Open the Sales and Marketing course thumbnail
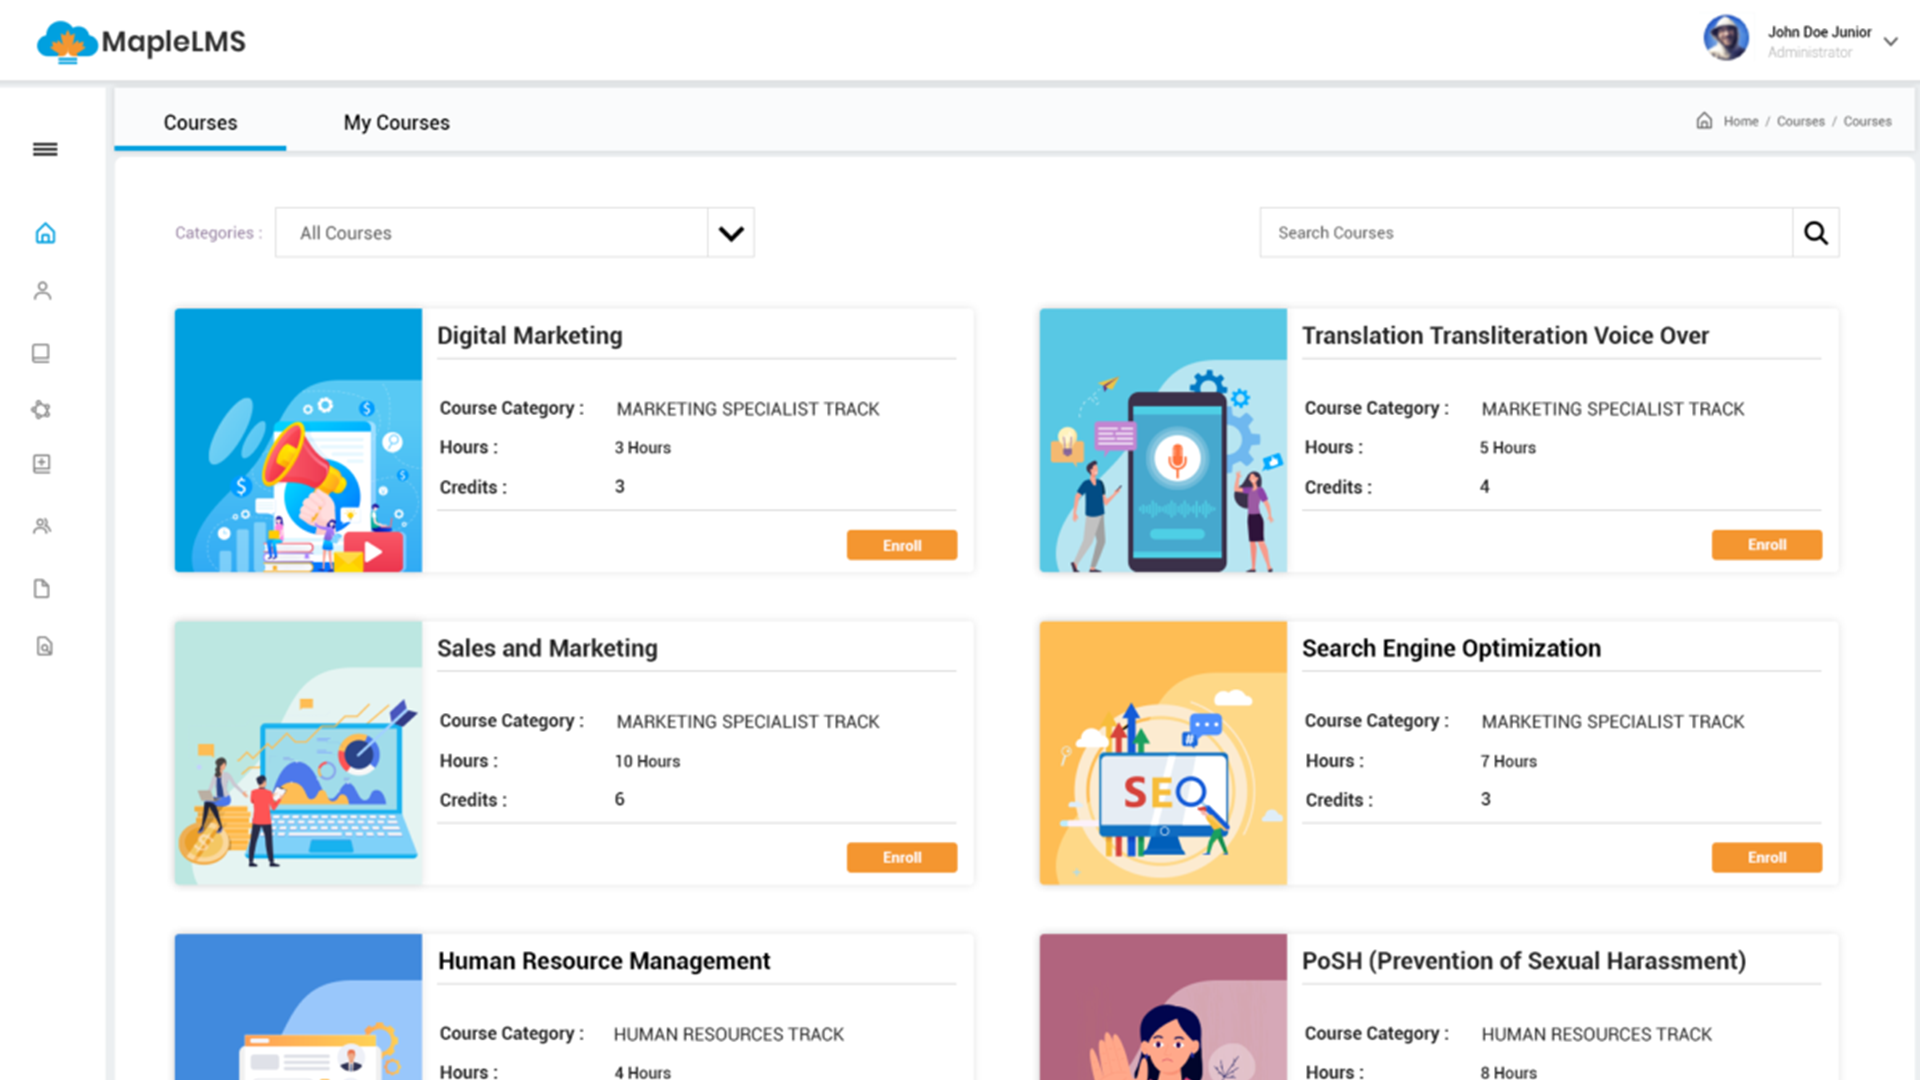 [x=298, y=753]
